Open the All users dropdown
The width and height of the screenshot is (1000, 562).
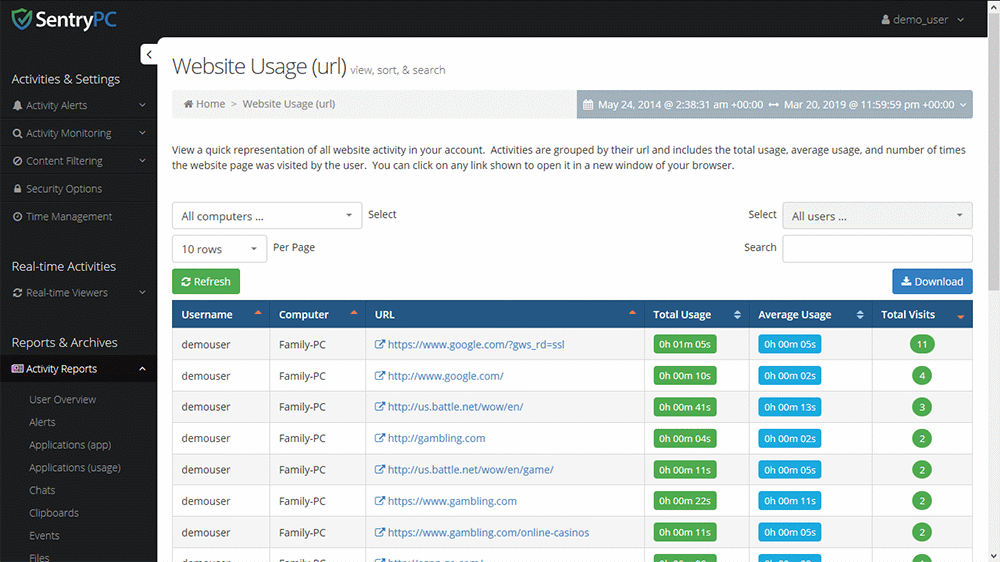click(877, 216)
